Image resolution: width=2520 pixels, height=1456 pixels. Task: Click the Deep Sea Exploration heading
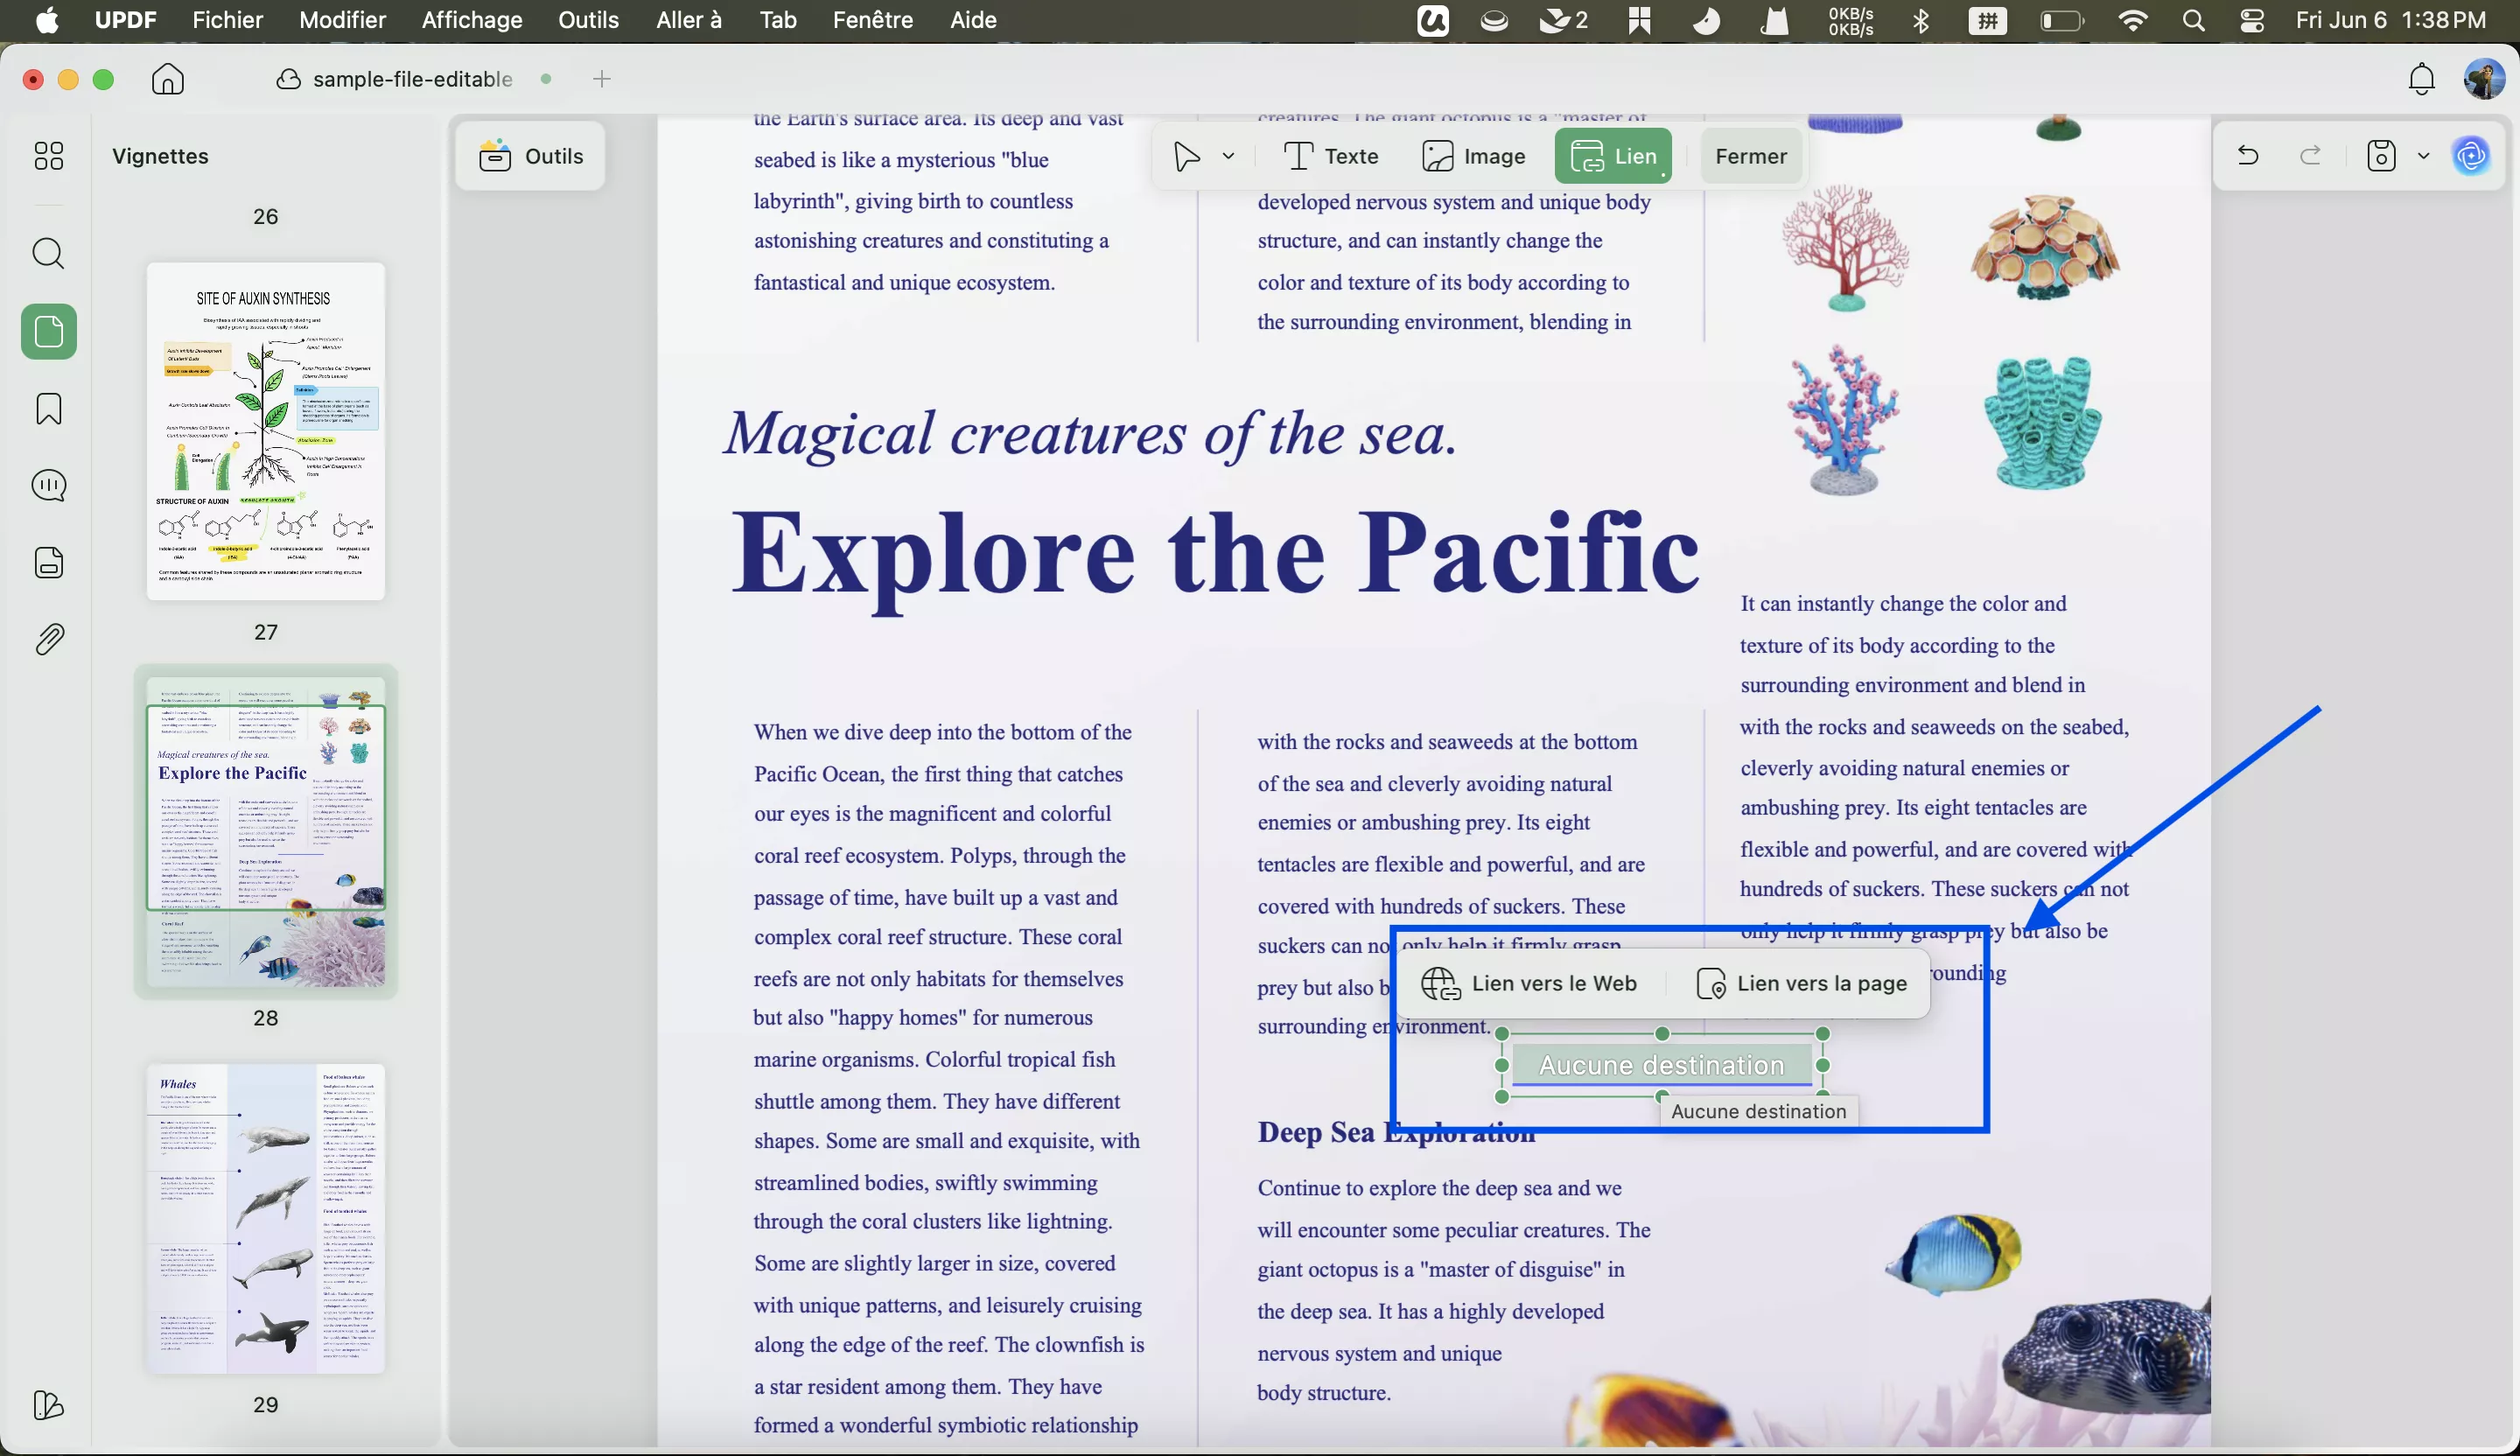pyautogui.click(x=1396, y=1133)
